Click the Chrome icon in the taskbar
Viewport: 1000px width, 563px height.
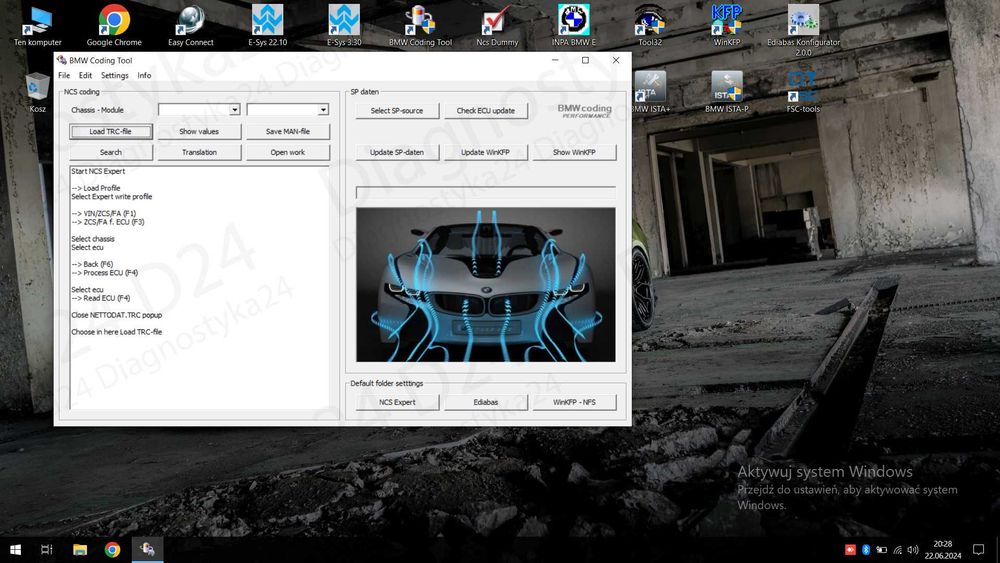113,549
